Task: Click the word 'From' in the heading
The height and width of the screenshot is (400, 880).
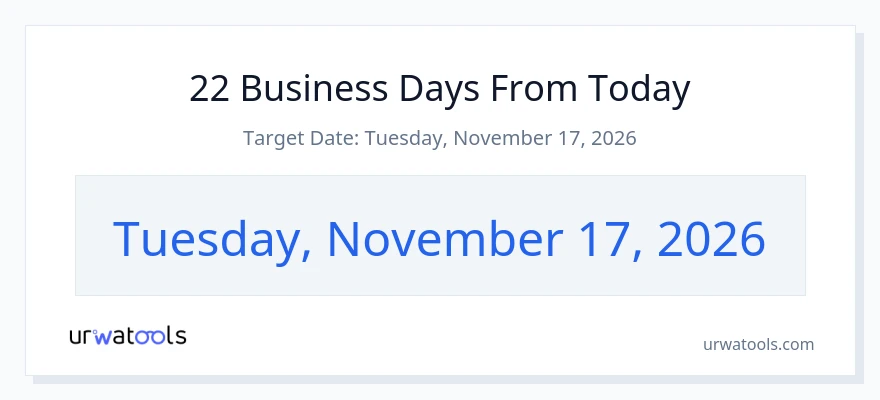Action: click(534, 89)
